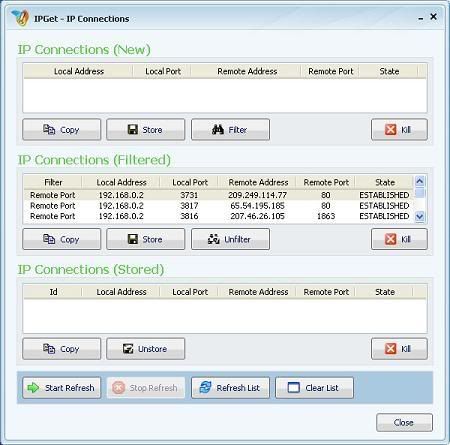Sort the New list by the Remote Address column
The image size is (450, 445).
point(247,71)
